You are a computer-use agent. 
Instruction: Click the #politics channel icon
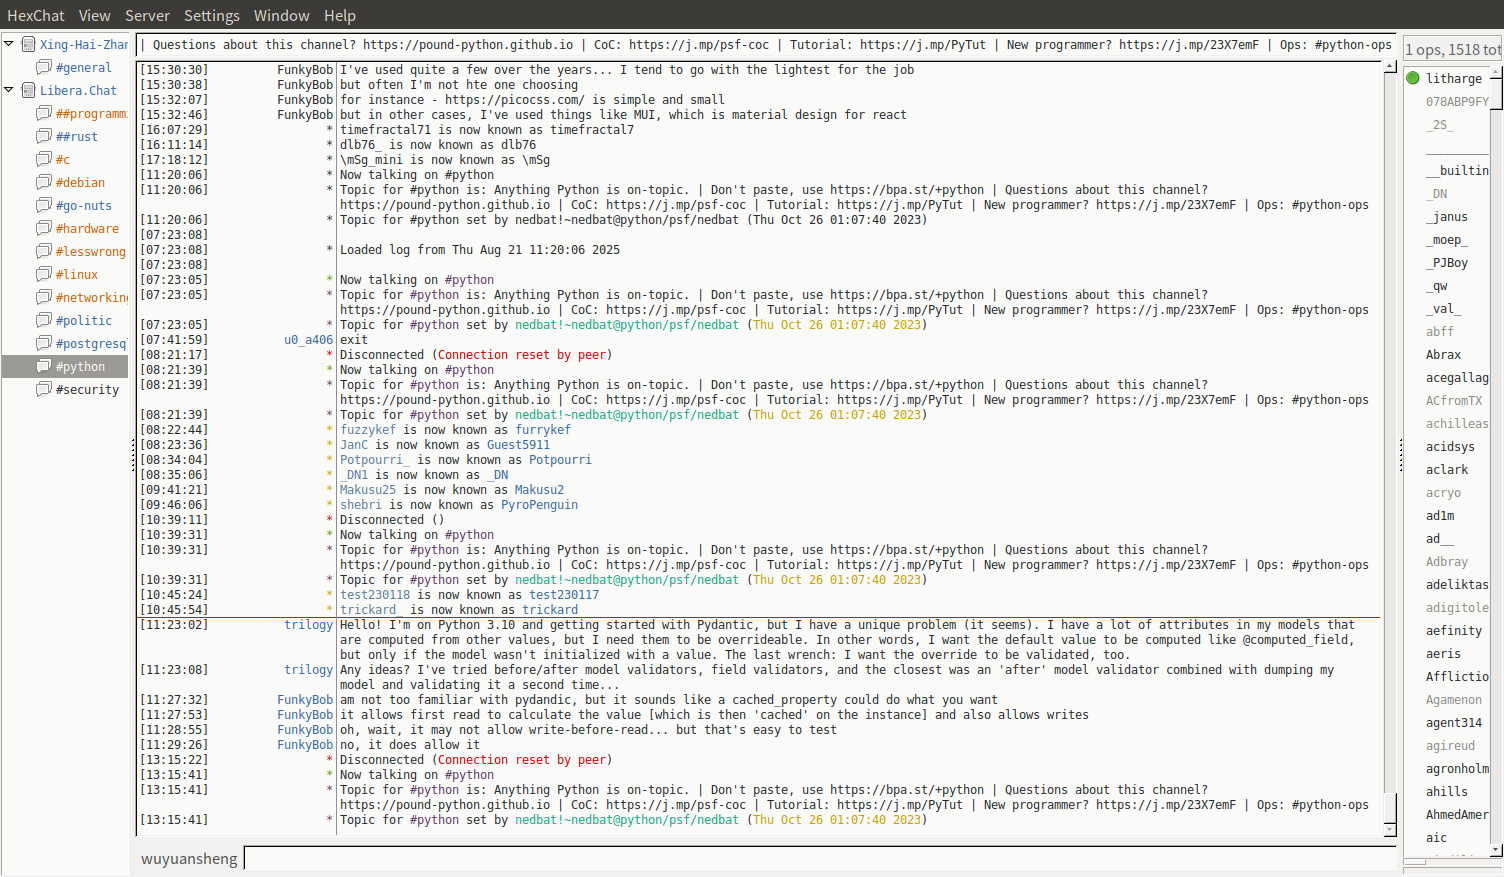tap(44, 320)
